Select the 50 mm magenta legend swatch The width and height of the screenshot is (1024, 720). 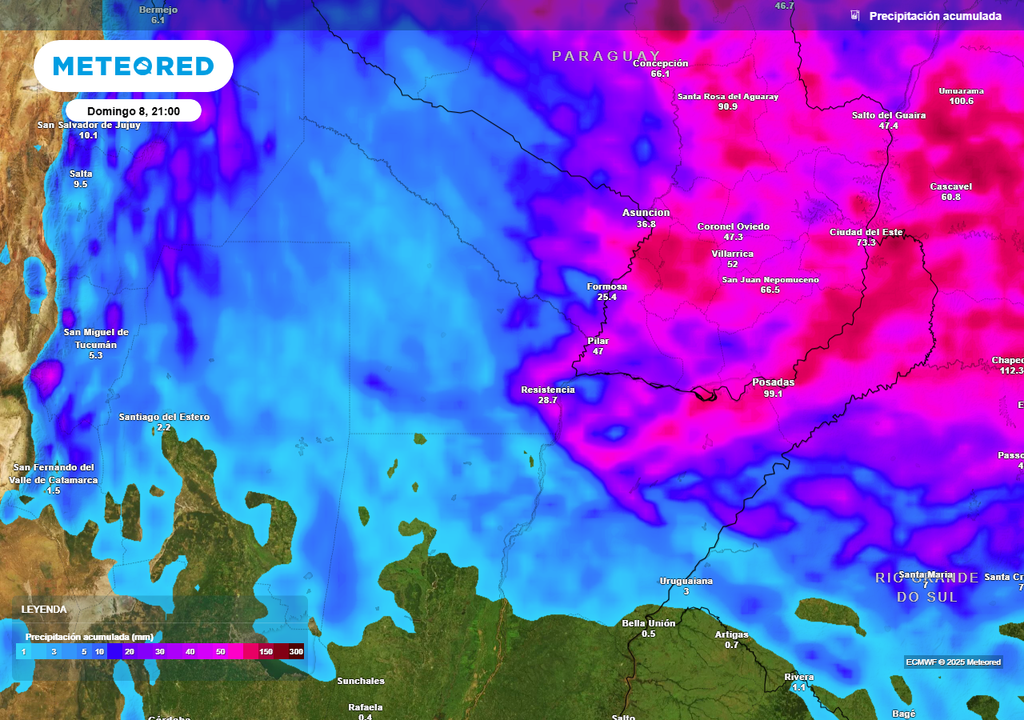click(x=221, y=650)
